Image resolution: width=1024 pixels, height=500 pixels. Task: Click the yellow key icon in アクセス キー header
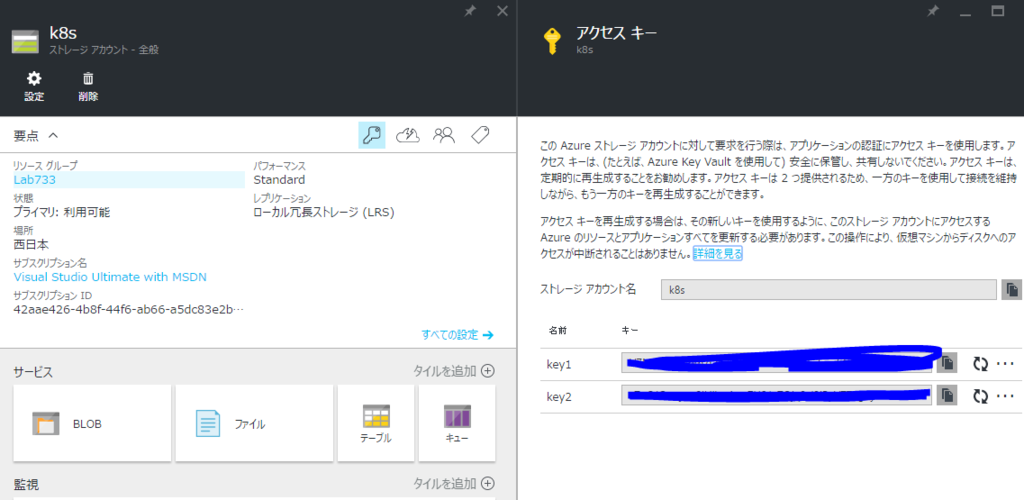click(552, 40)
